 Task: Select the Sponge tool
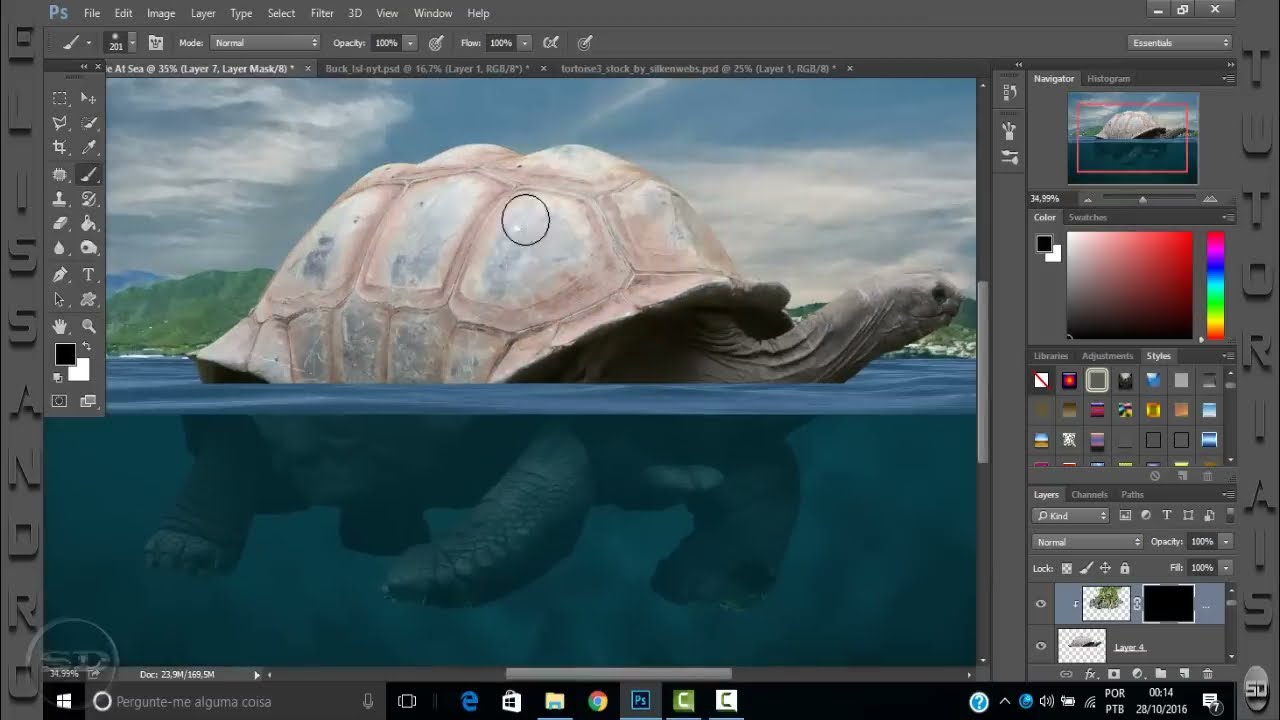88,248
